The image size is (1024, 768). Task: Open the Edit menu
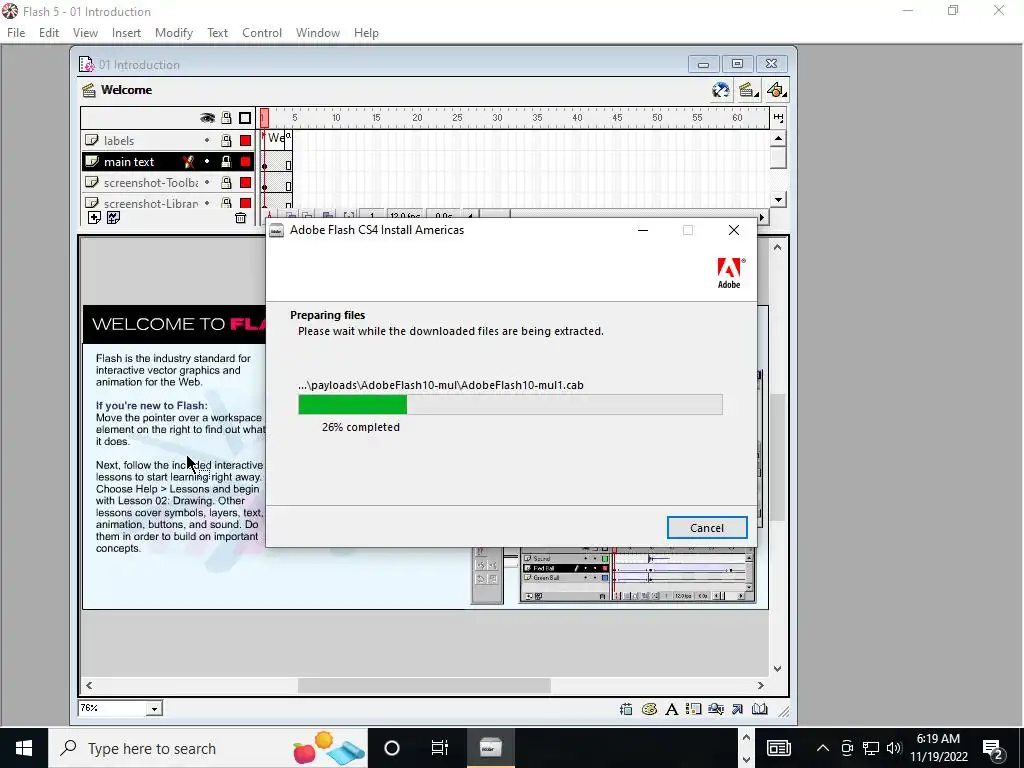[49, 33]
